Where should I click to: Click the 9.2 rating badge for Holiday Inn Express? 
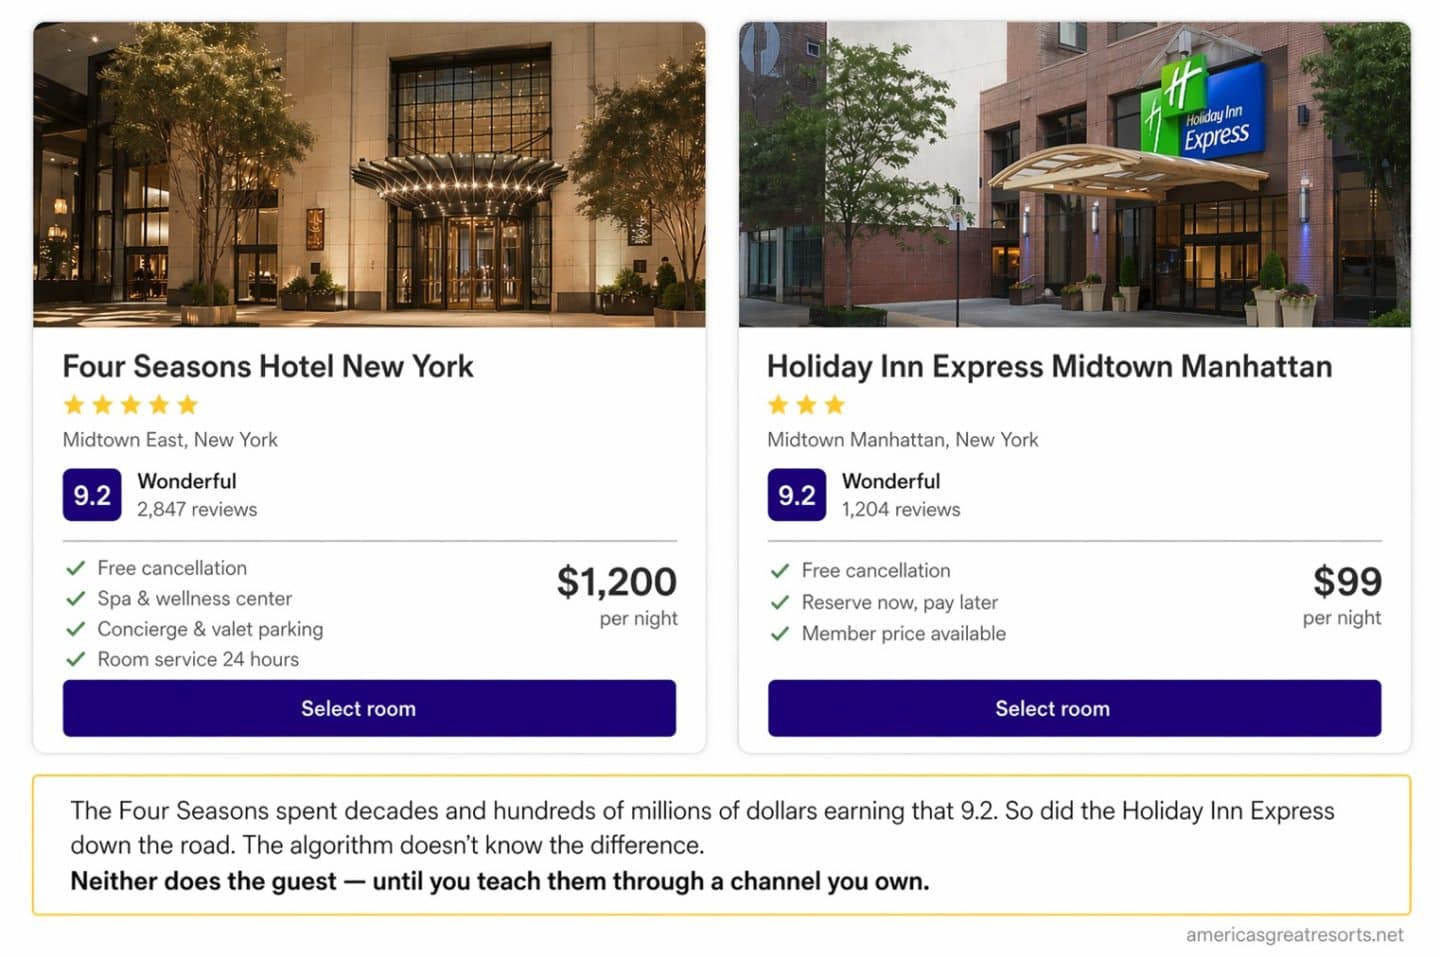796,494
